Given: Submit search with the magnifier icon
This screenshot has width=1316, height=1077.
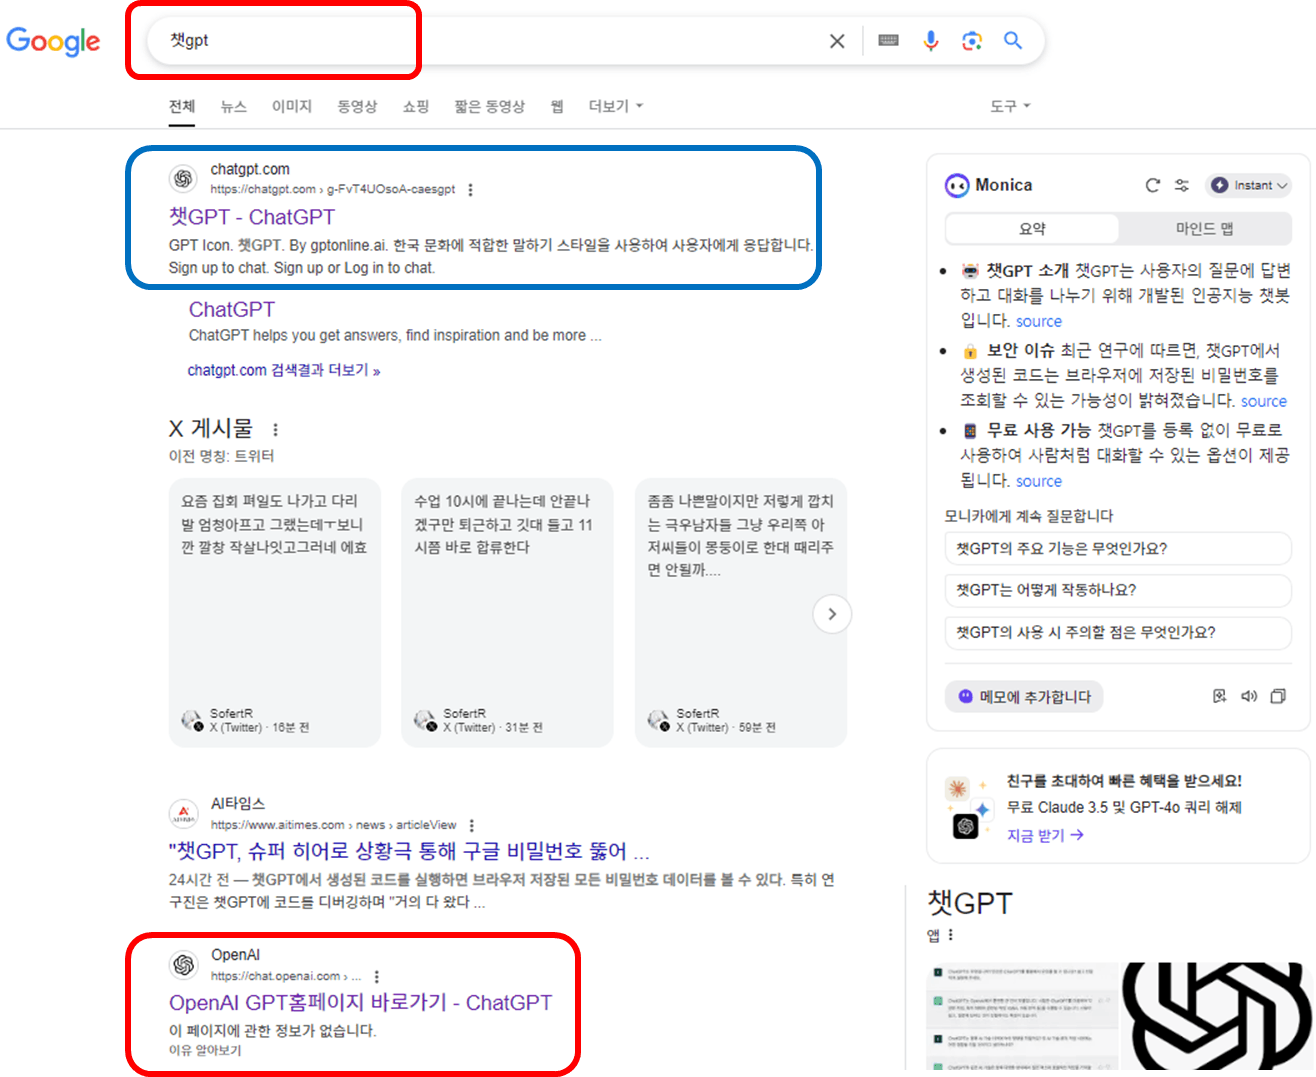Looking at the screenshot, I should pyautogui.click(x=1013, y=41).
